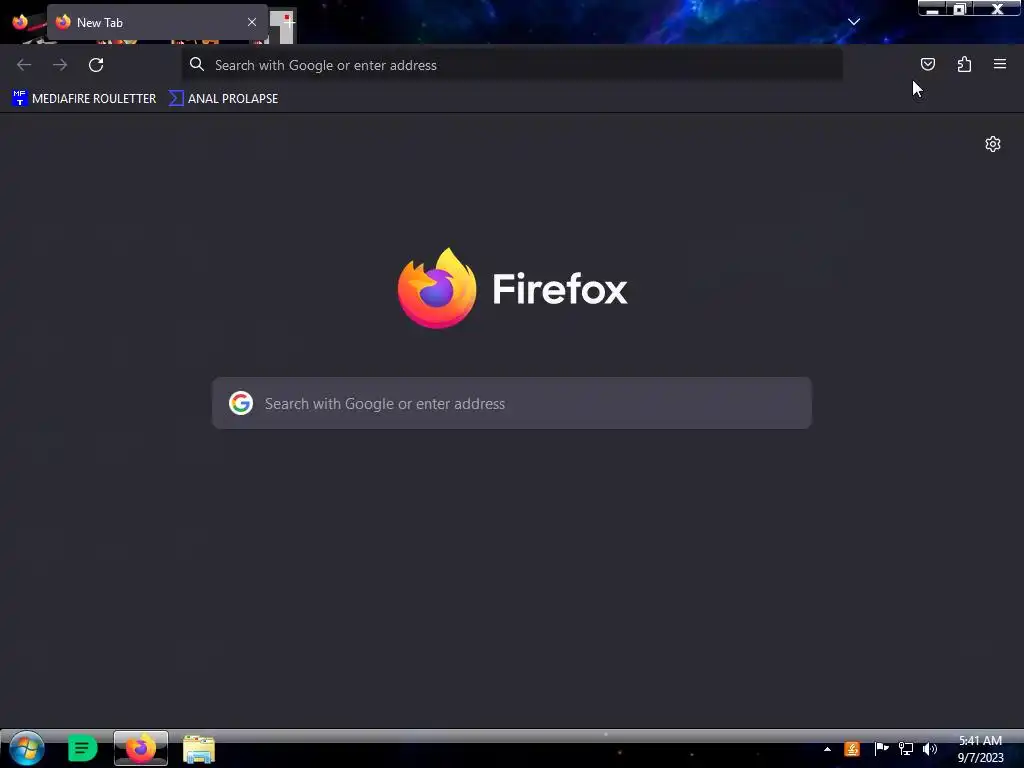This screenshot has height=768, width=1024.
Task: Expand the list all tabs chevron
Action: [x=854, y=22]
